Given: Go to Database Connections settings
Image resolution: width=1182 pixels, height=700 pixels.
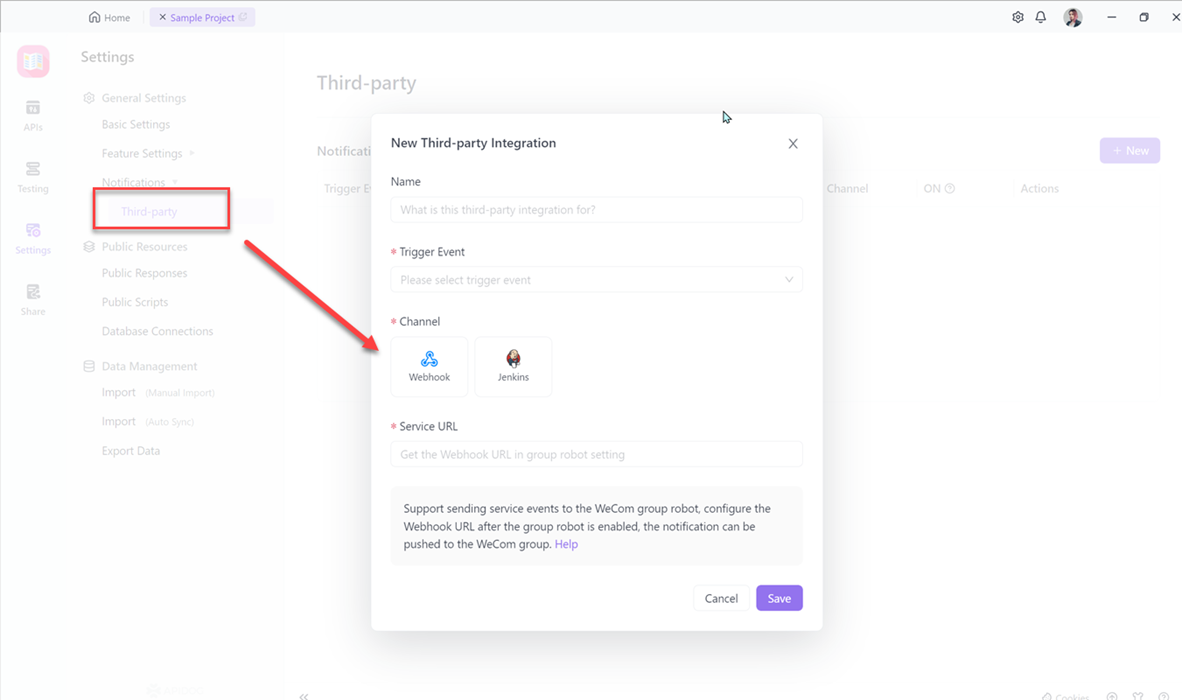Looking at the screenshot, I should [157, 331].
